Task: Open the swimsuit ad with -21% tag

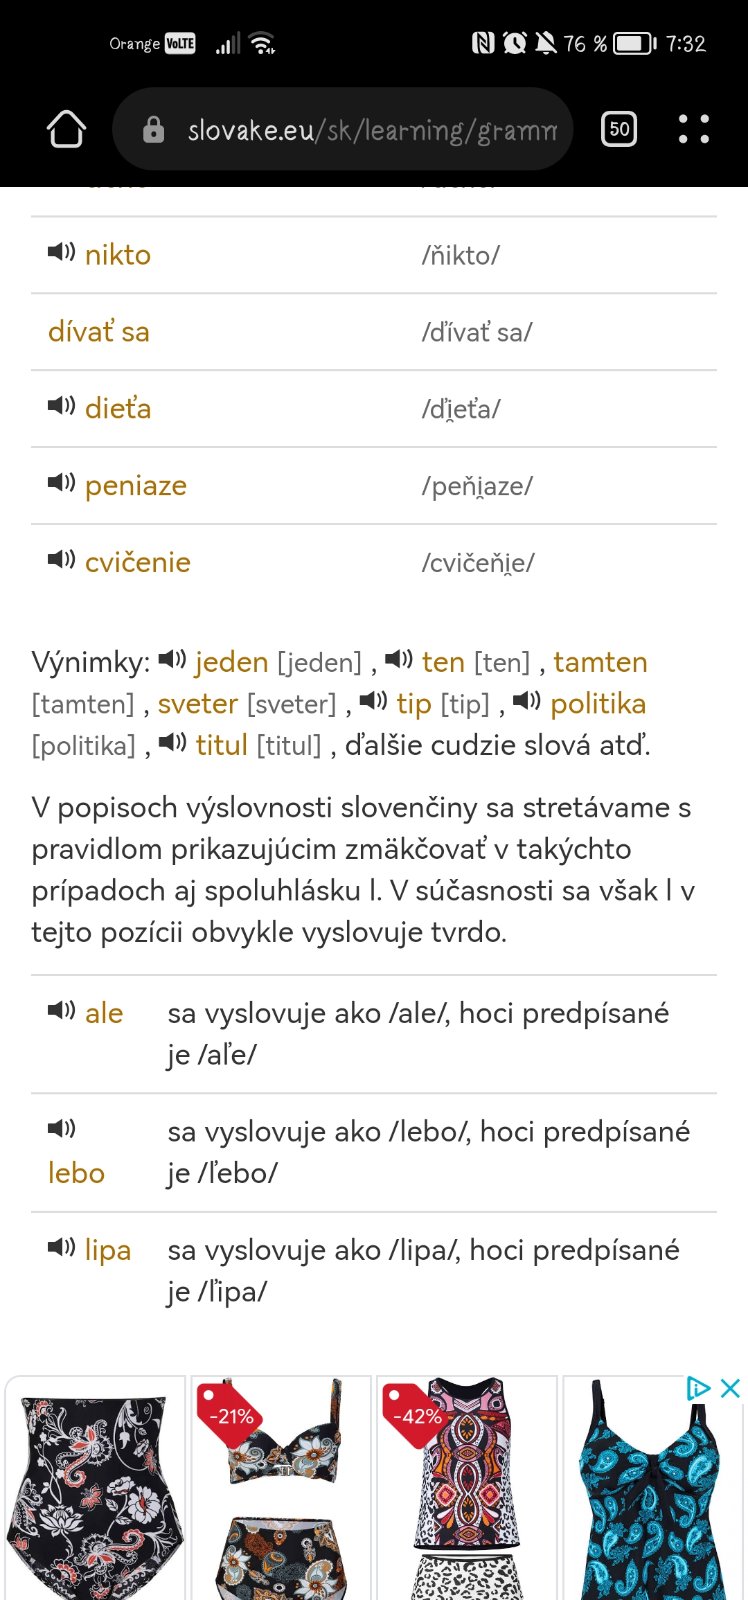Action: [280, 1490]
